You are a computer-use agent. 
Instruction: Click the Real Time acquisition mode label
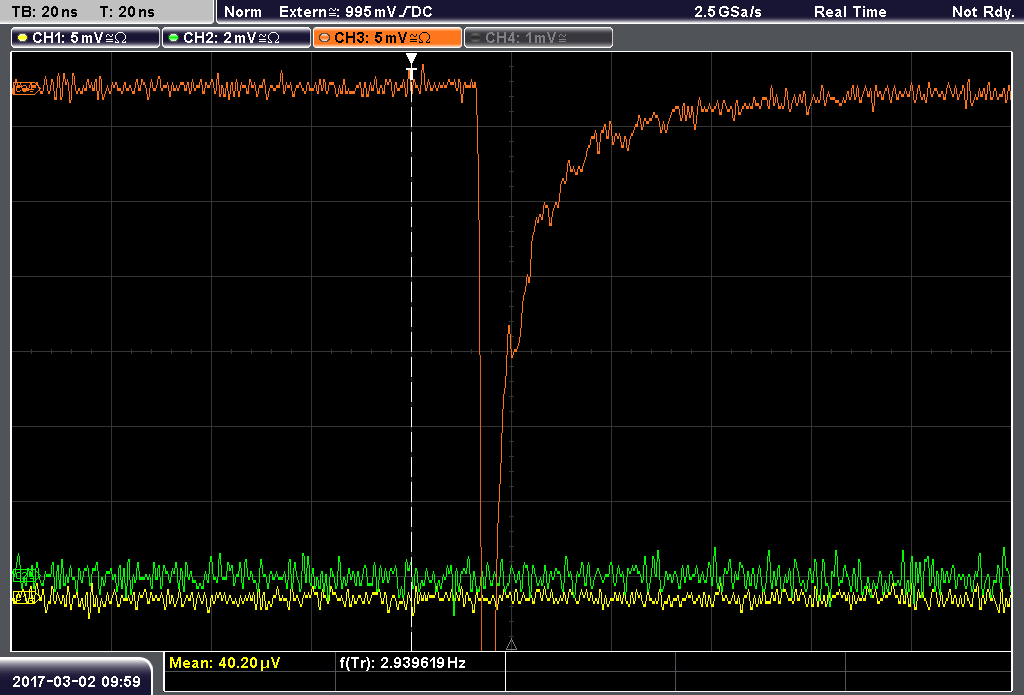pos(850,12)
